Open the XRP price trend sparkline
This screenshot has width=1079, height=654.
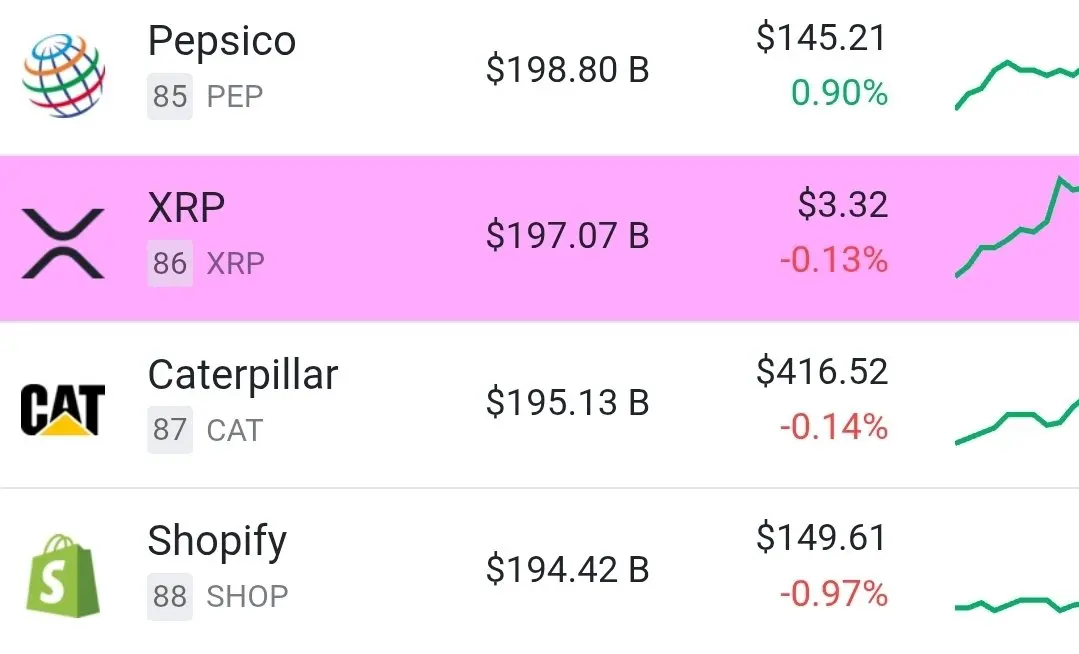tap(1016, 227)
